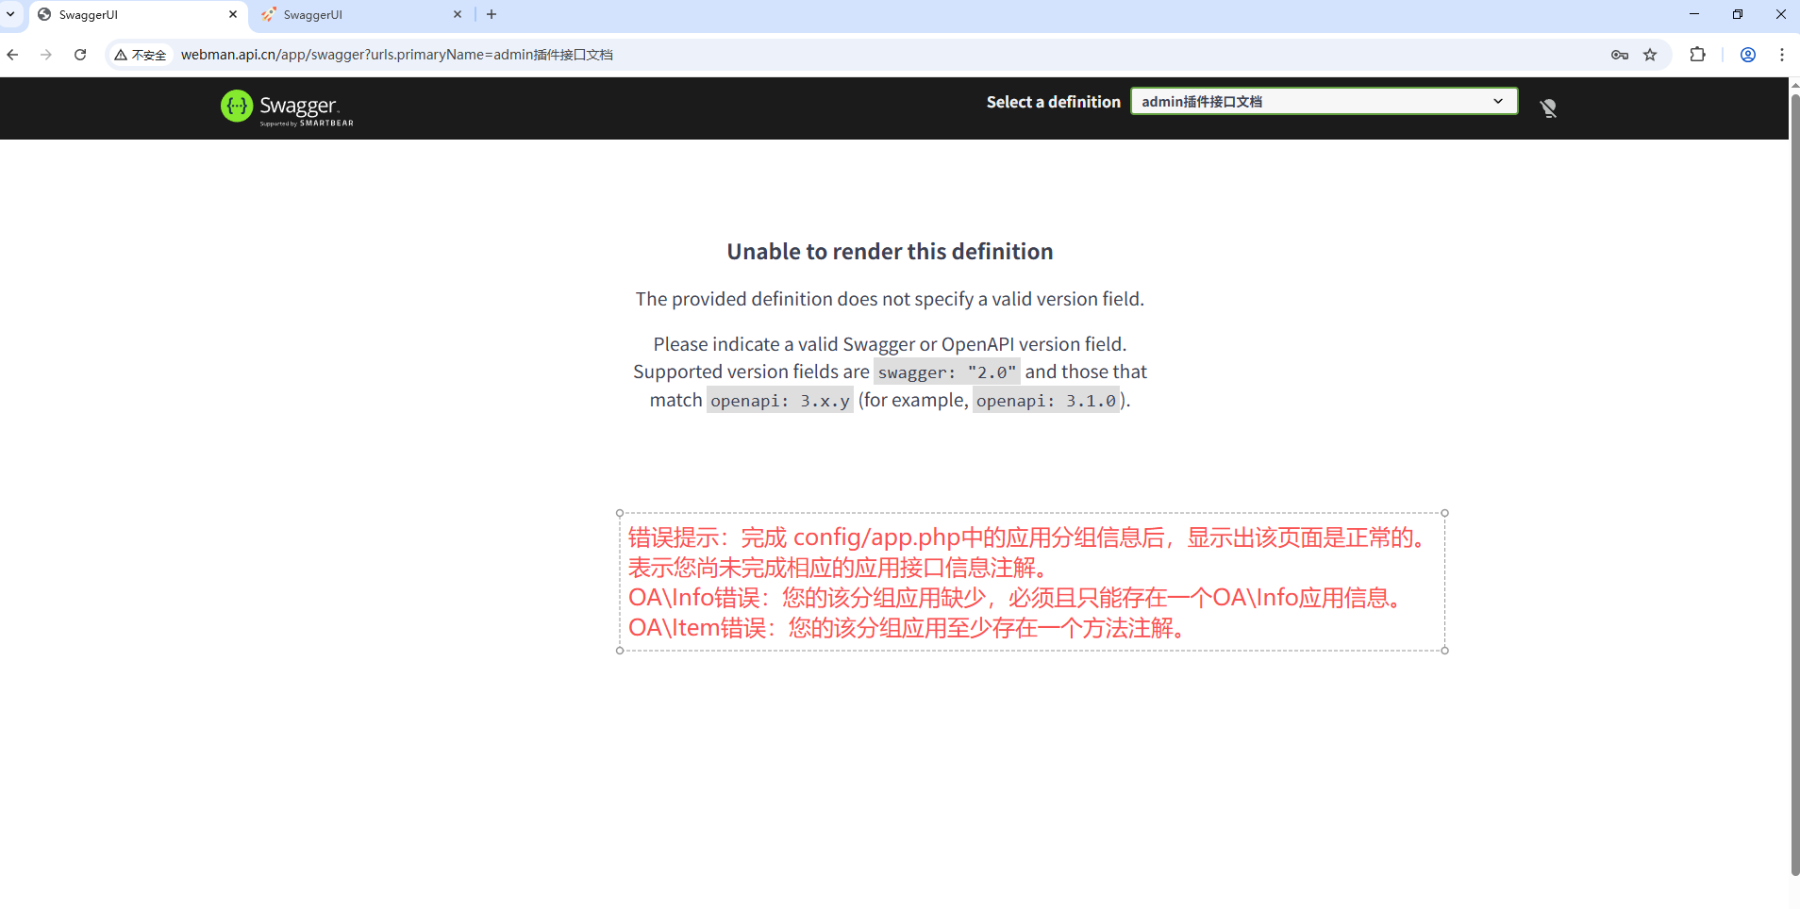Click the password manager key icon
This screenshot has width=1800, height=909.
[x=1619, y=55]
